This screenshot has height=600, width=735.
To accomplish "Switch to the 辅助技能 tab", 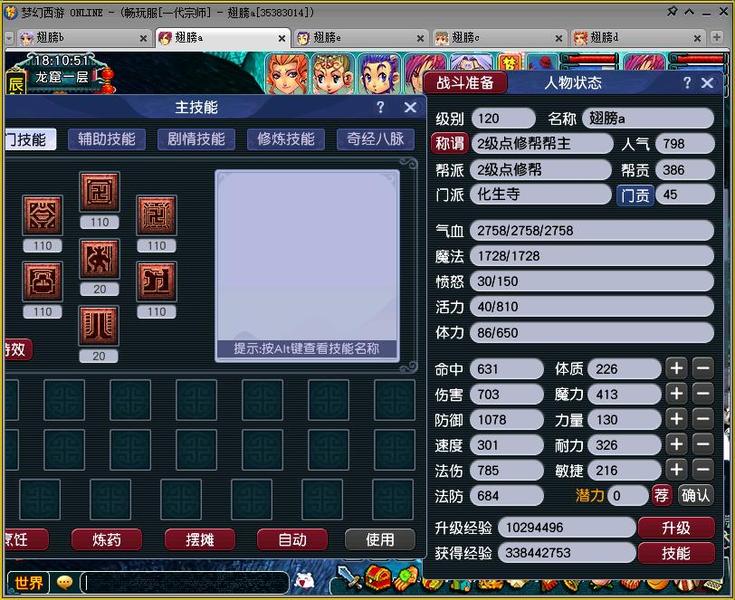I will tap(106, 139).
